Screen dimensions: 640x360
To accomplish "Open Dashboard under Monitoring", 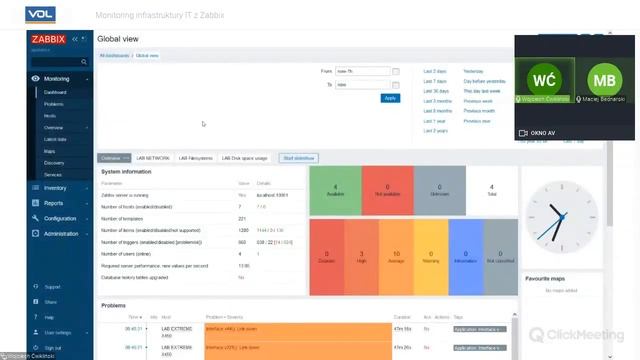I will pyautogui.click(x=55, y=92).
